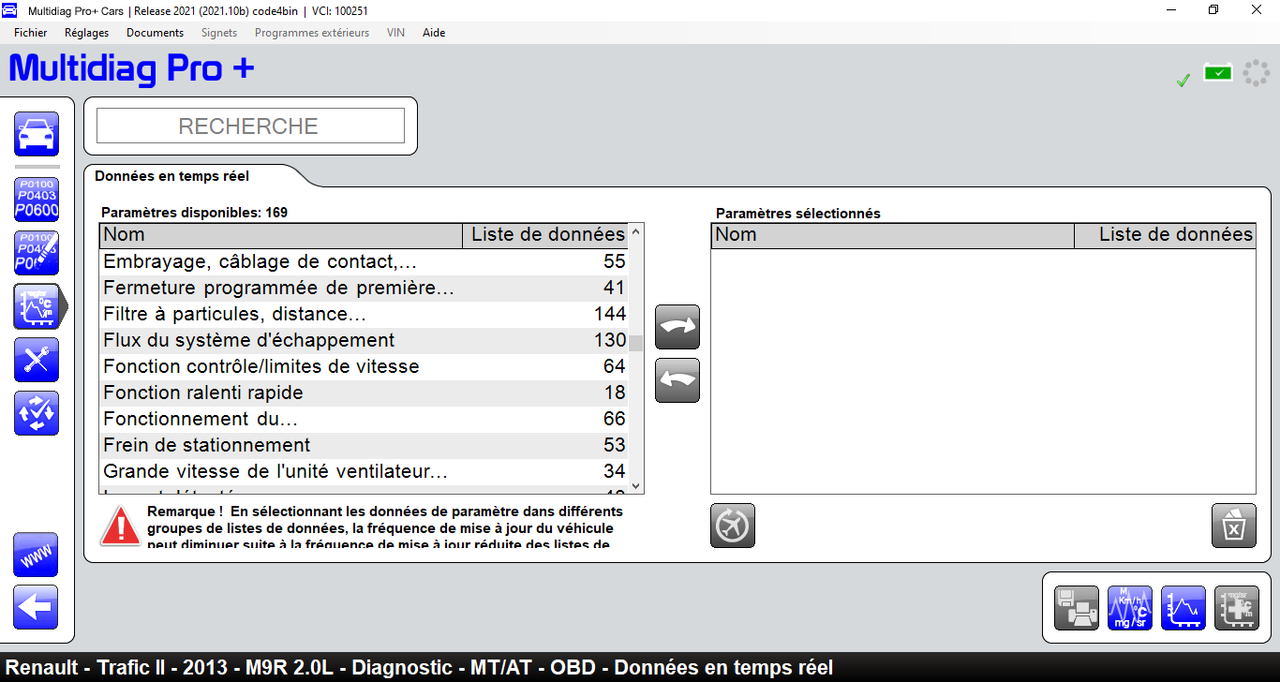The image size is (1280, 682).
Task: Open the Documents menu
Action: click(x=155, y=33)
